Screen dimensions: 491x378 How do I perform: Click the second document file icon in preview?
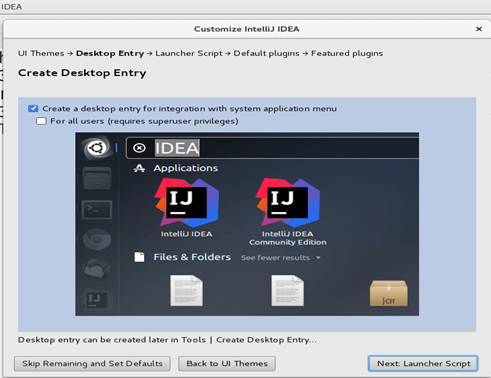click(287, 290)
